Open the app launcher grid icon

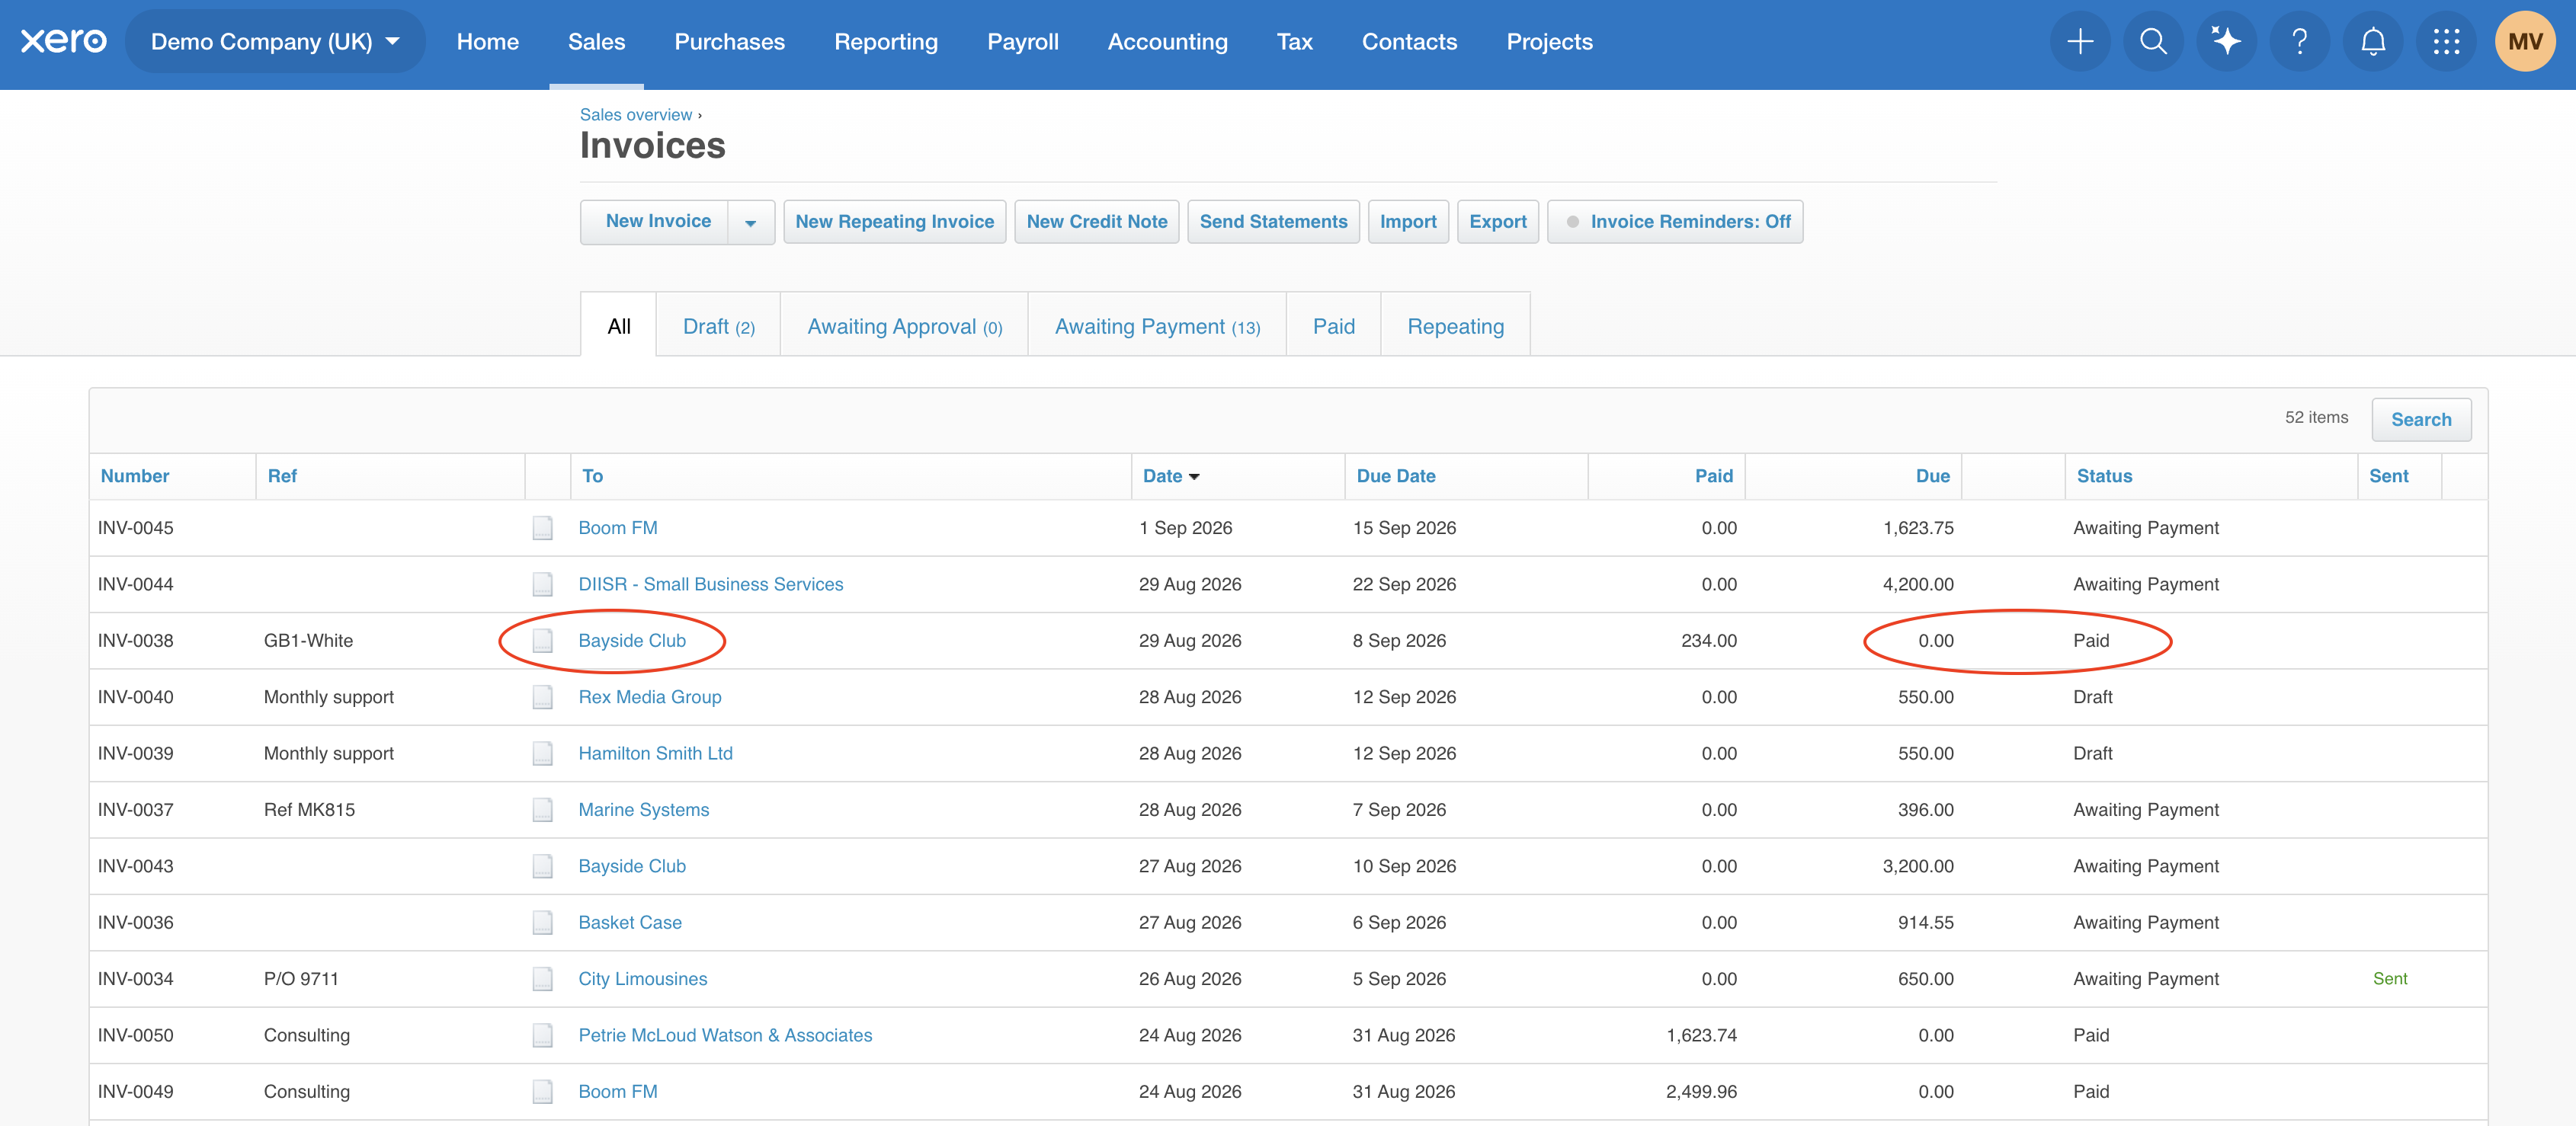[2446, 41]
